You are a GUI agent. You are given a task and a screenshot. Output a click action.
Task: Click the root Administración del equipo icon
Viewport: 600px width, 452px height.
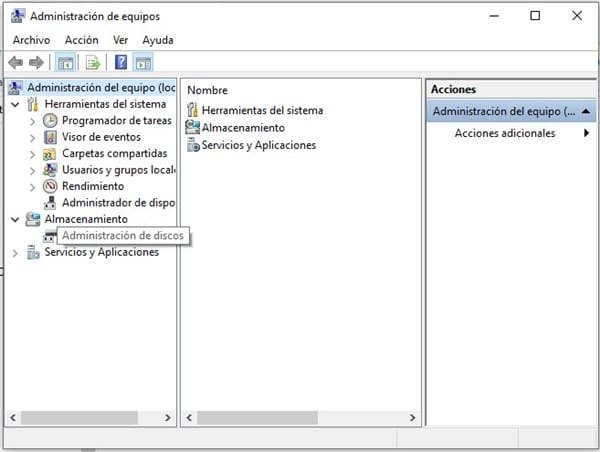(15, 88)
